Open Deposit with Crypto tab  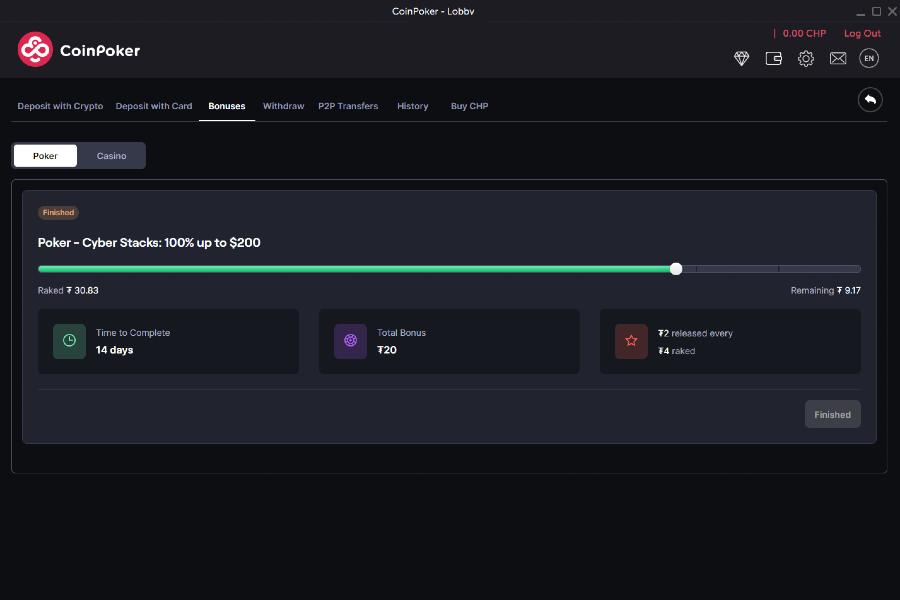click(x=60, y=106)
